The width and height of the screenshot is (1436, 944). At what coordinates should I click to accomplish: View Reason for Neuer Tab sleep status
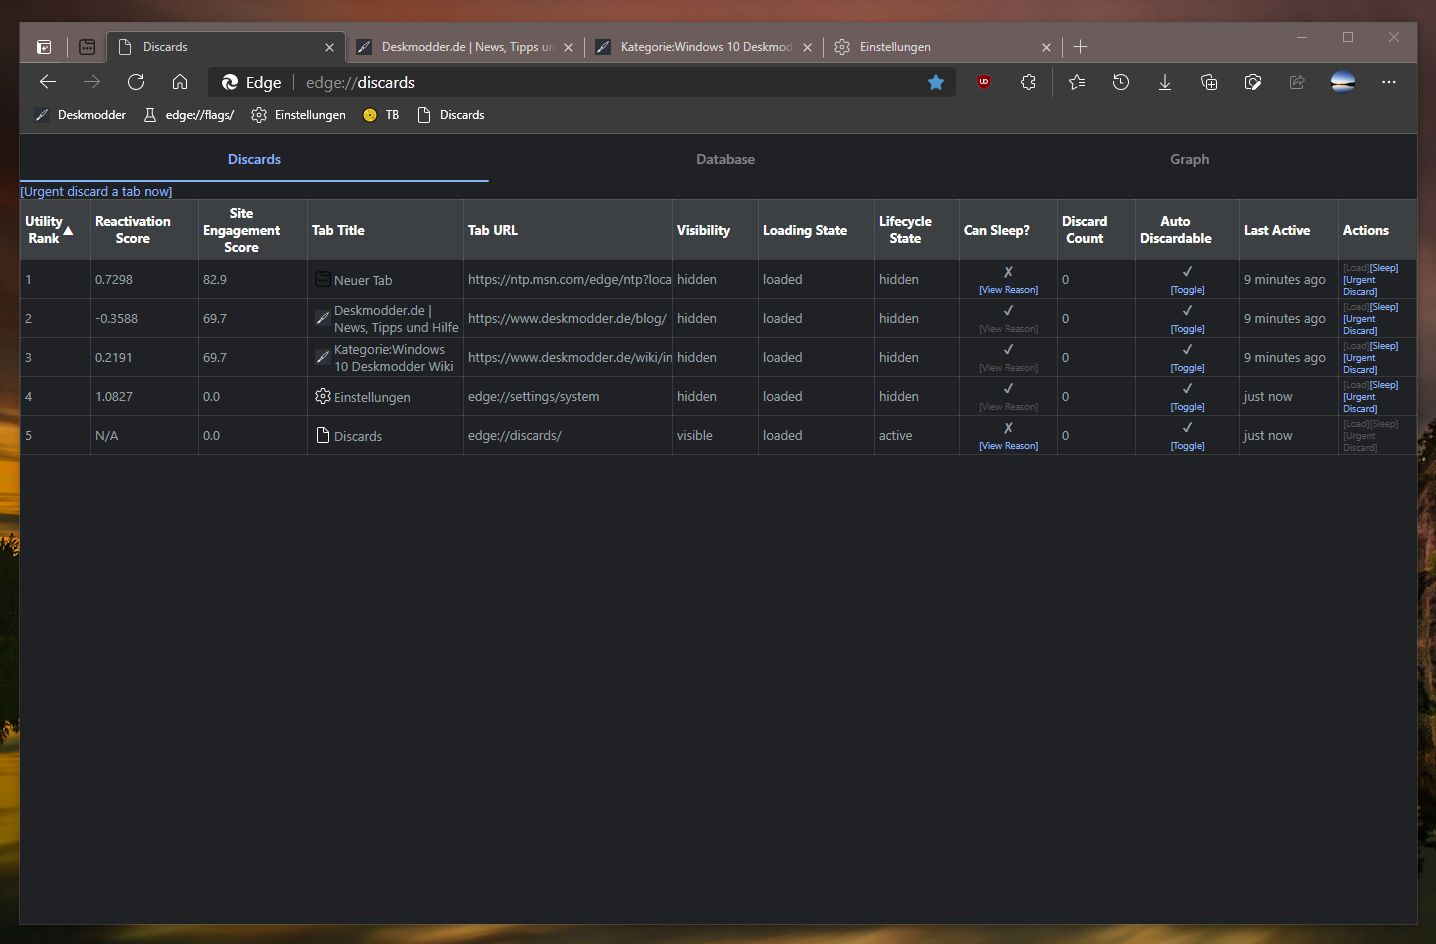coord(1008,290)
